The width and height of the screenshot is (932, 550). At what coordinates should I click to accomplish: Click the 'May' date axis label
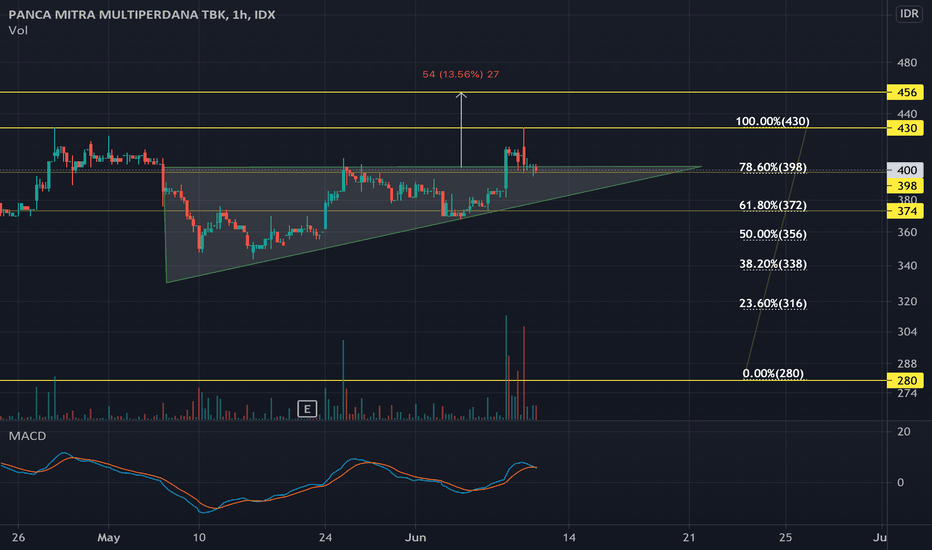click(x=109, y=538)
